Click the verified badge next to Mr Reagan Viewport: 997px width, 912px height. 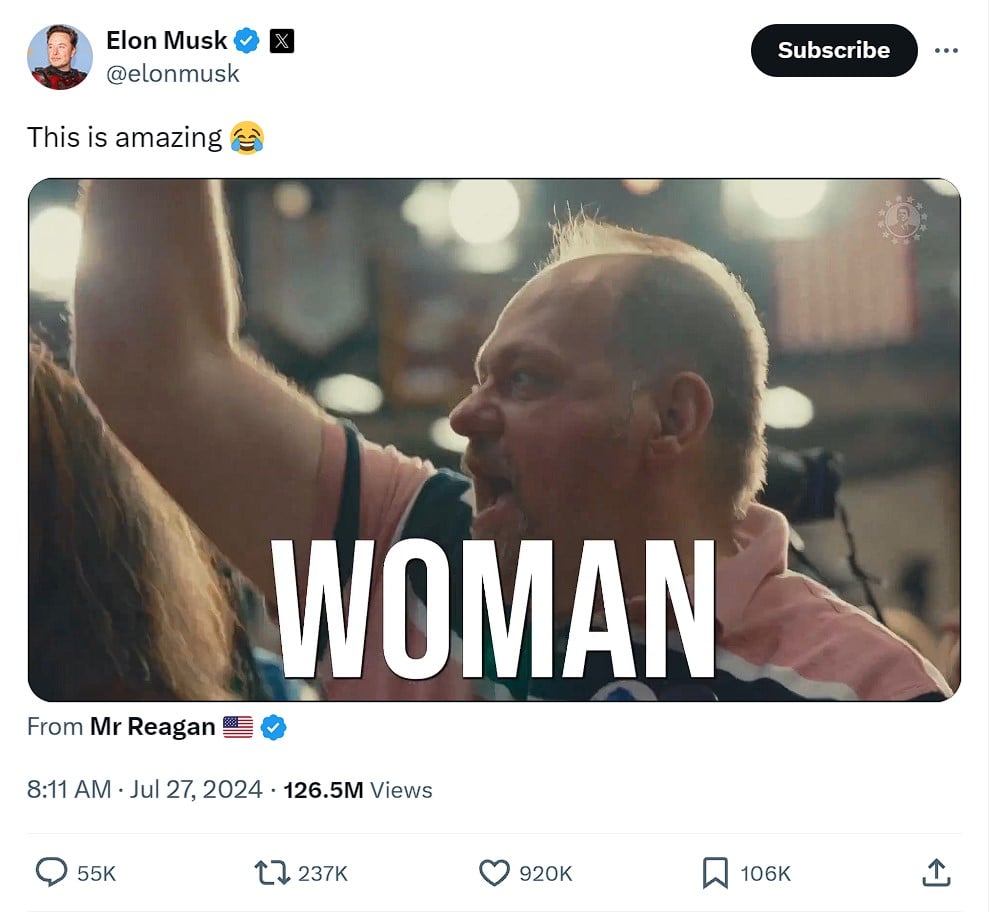[x=273, y=727]
